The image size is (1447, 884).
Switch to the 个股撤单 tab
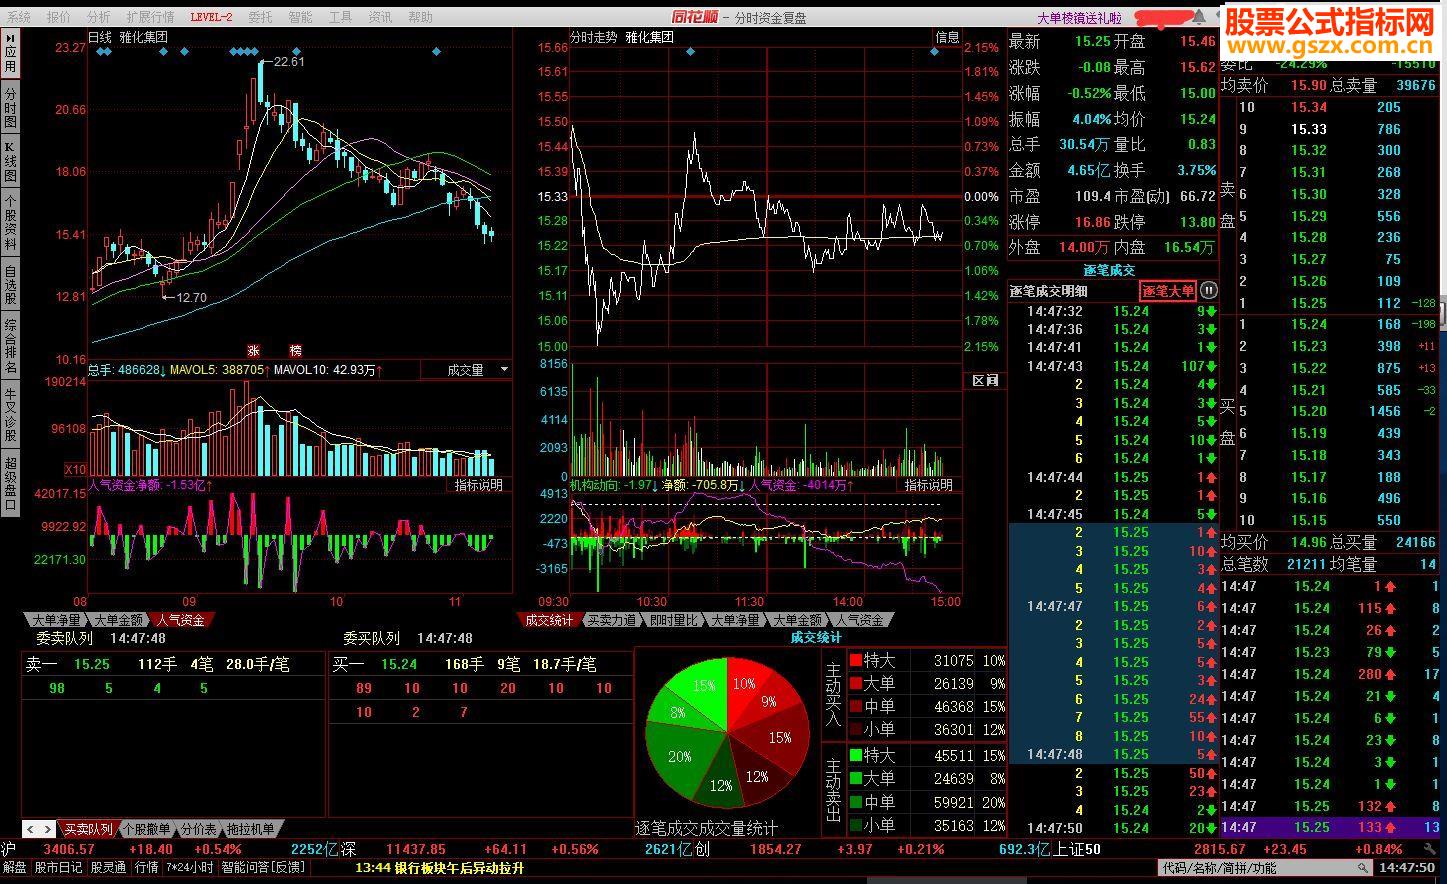coord(147,829)
